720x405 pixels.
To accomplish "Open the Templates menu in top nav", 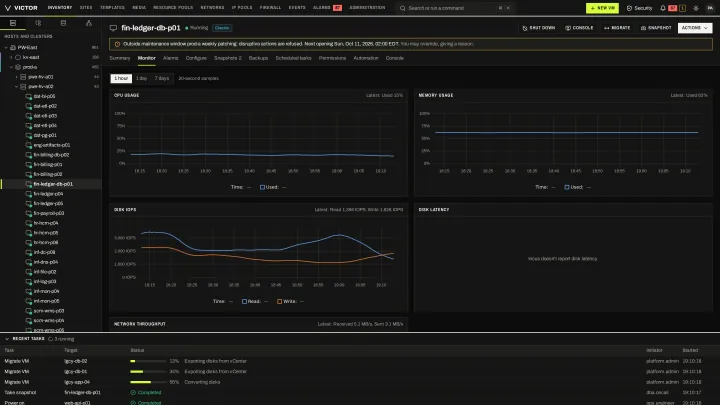I will 112,8.
